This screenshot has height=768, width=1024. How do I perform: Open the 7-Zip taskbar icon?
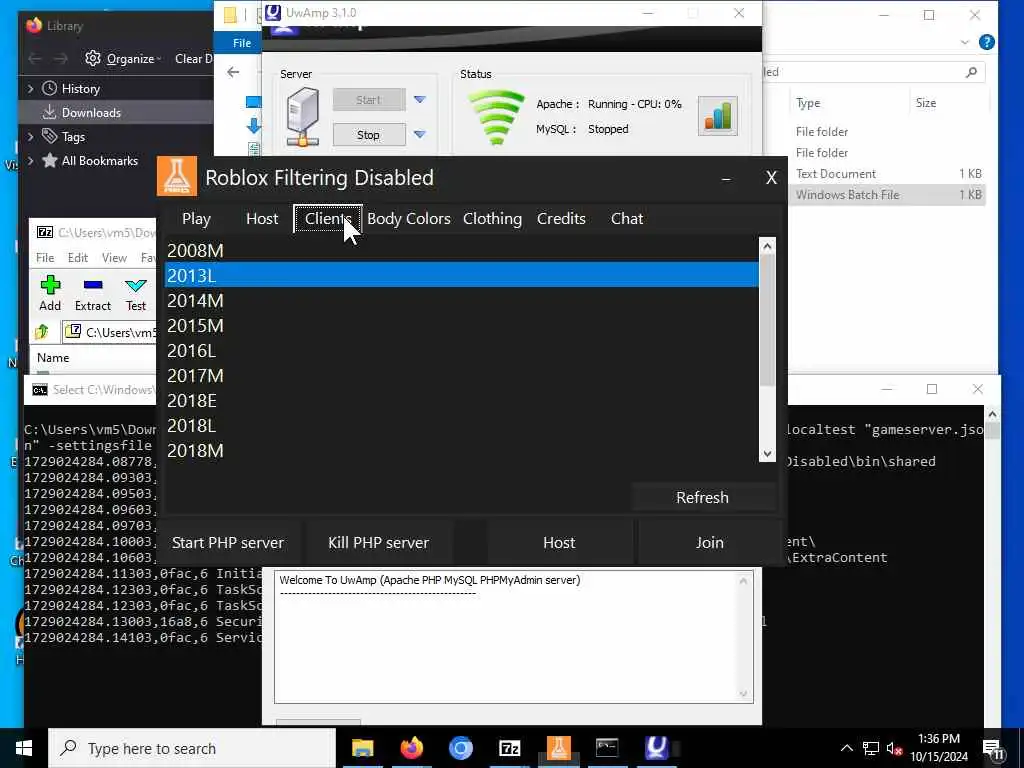click(x=509, y=748)
